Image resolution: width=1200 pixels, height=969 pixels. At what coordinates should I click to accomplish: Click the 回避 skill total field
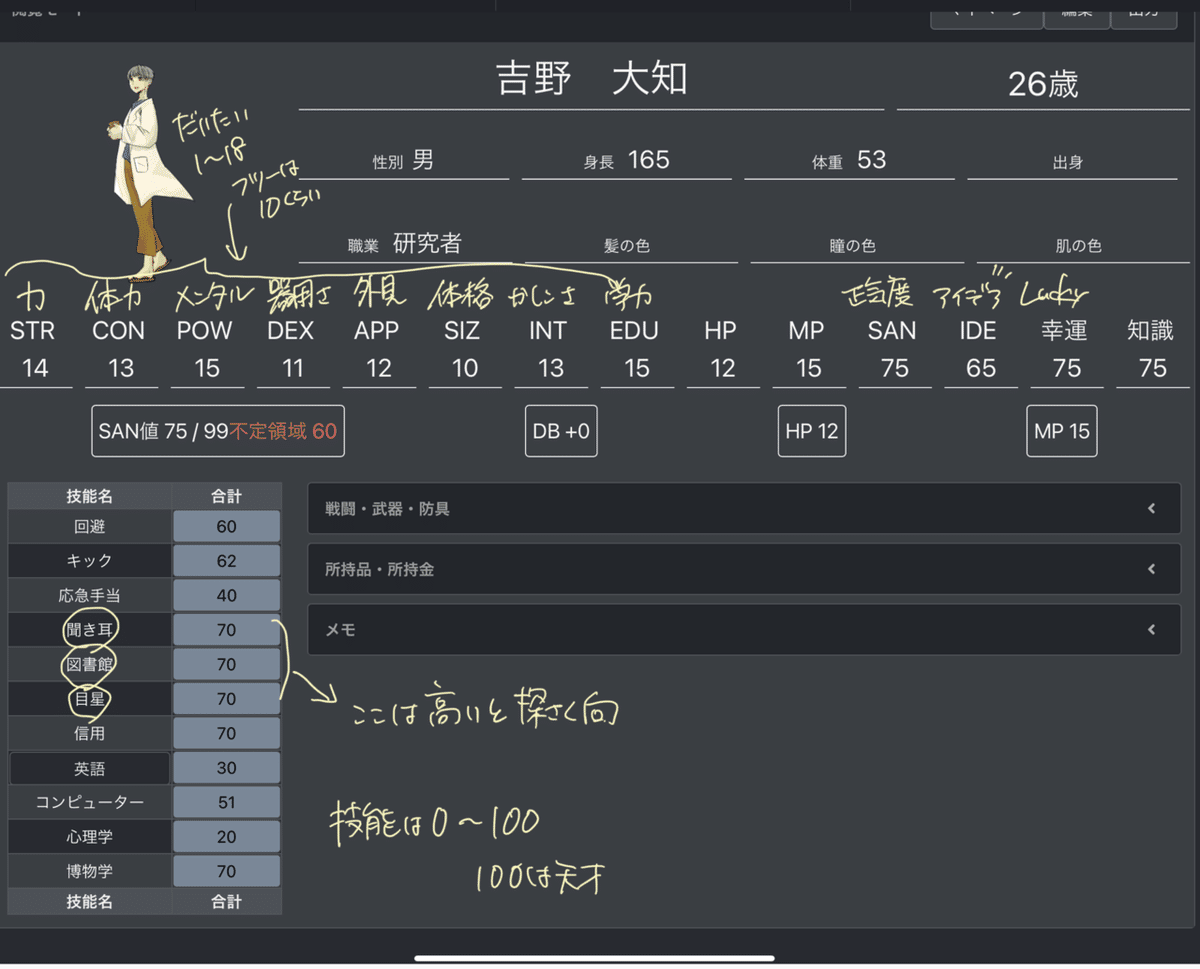coord(226,526)
